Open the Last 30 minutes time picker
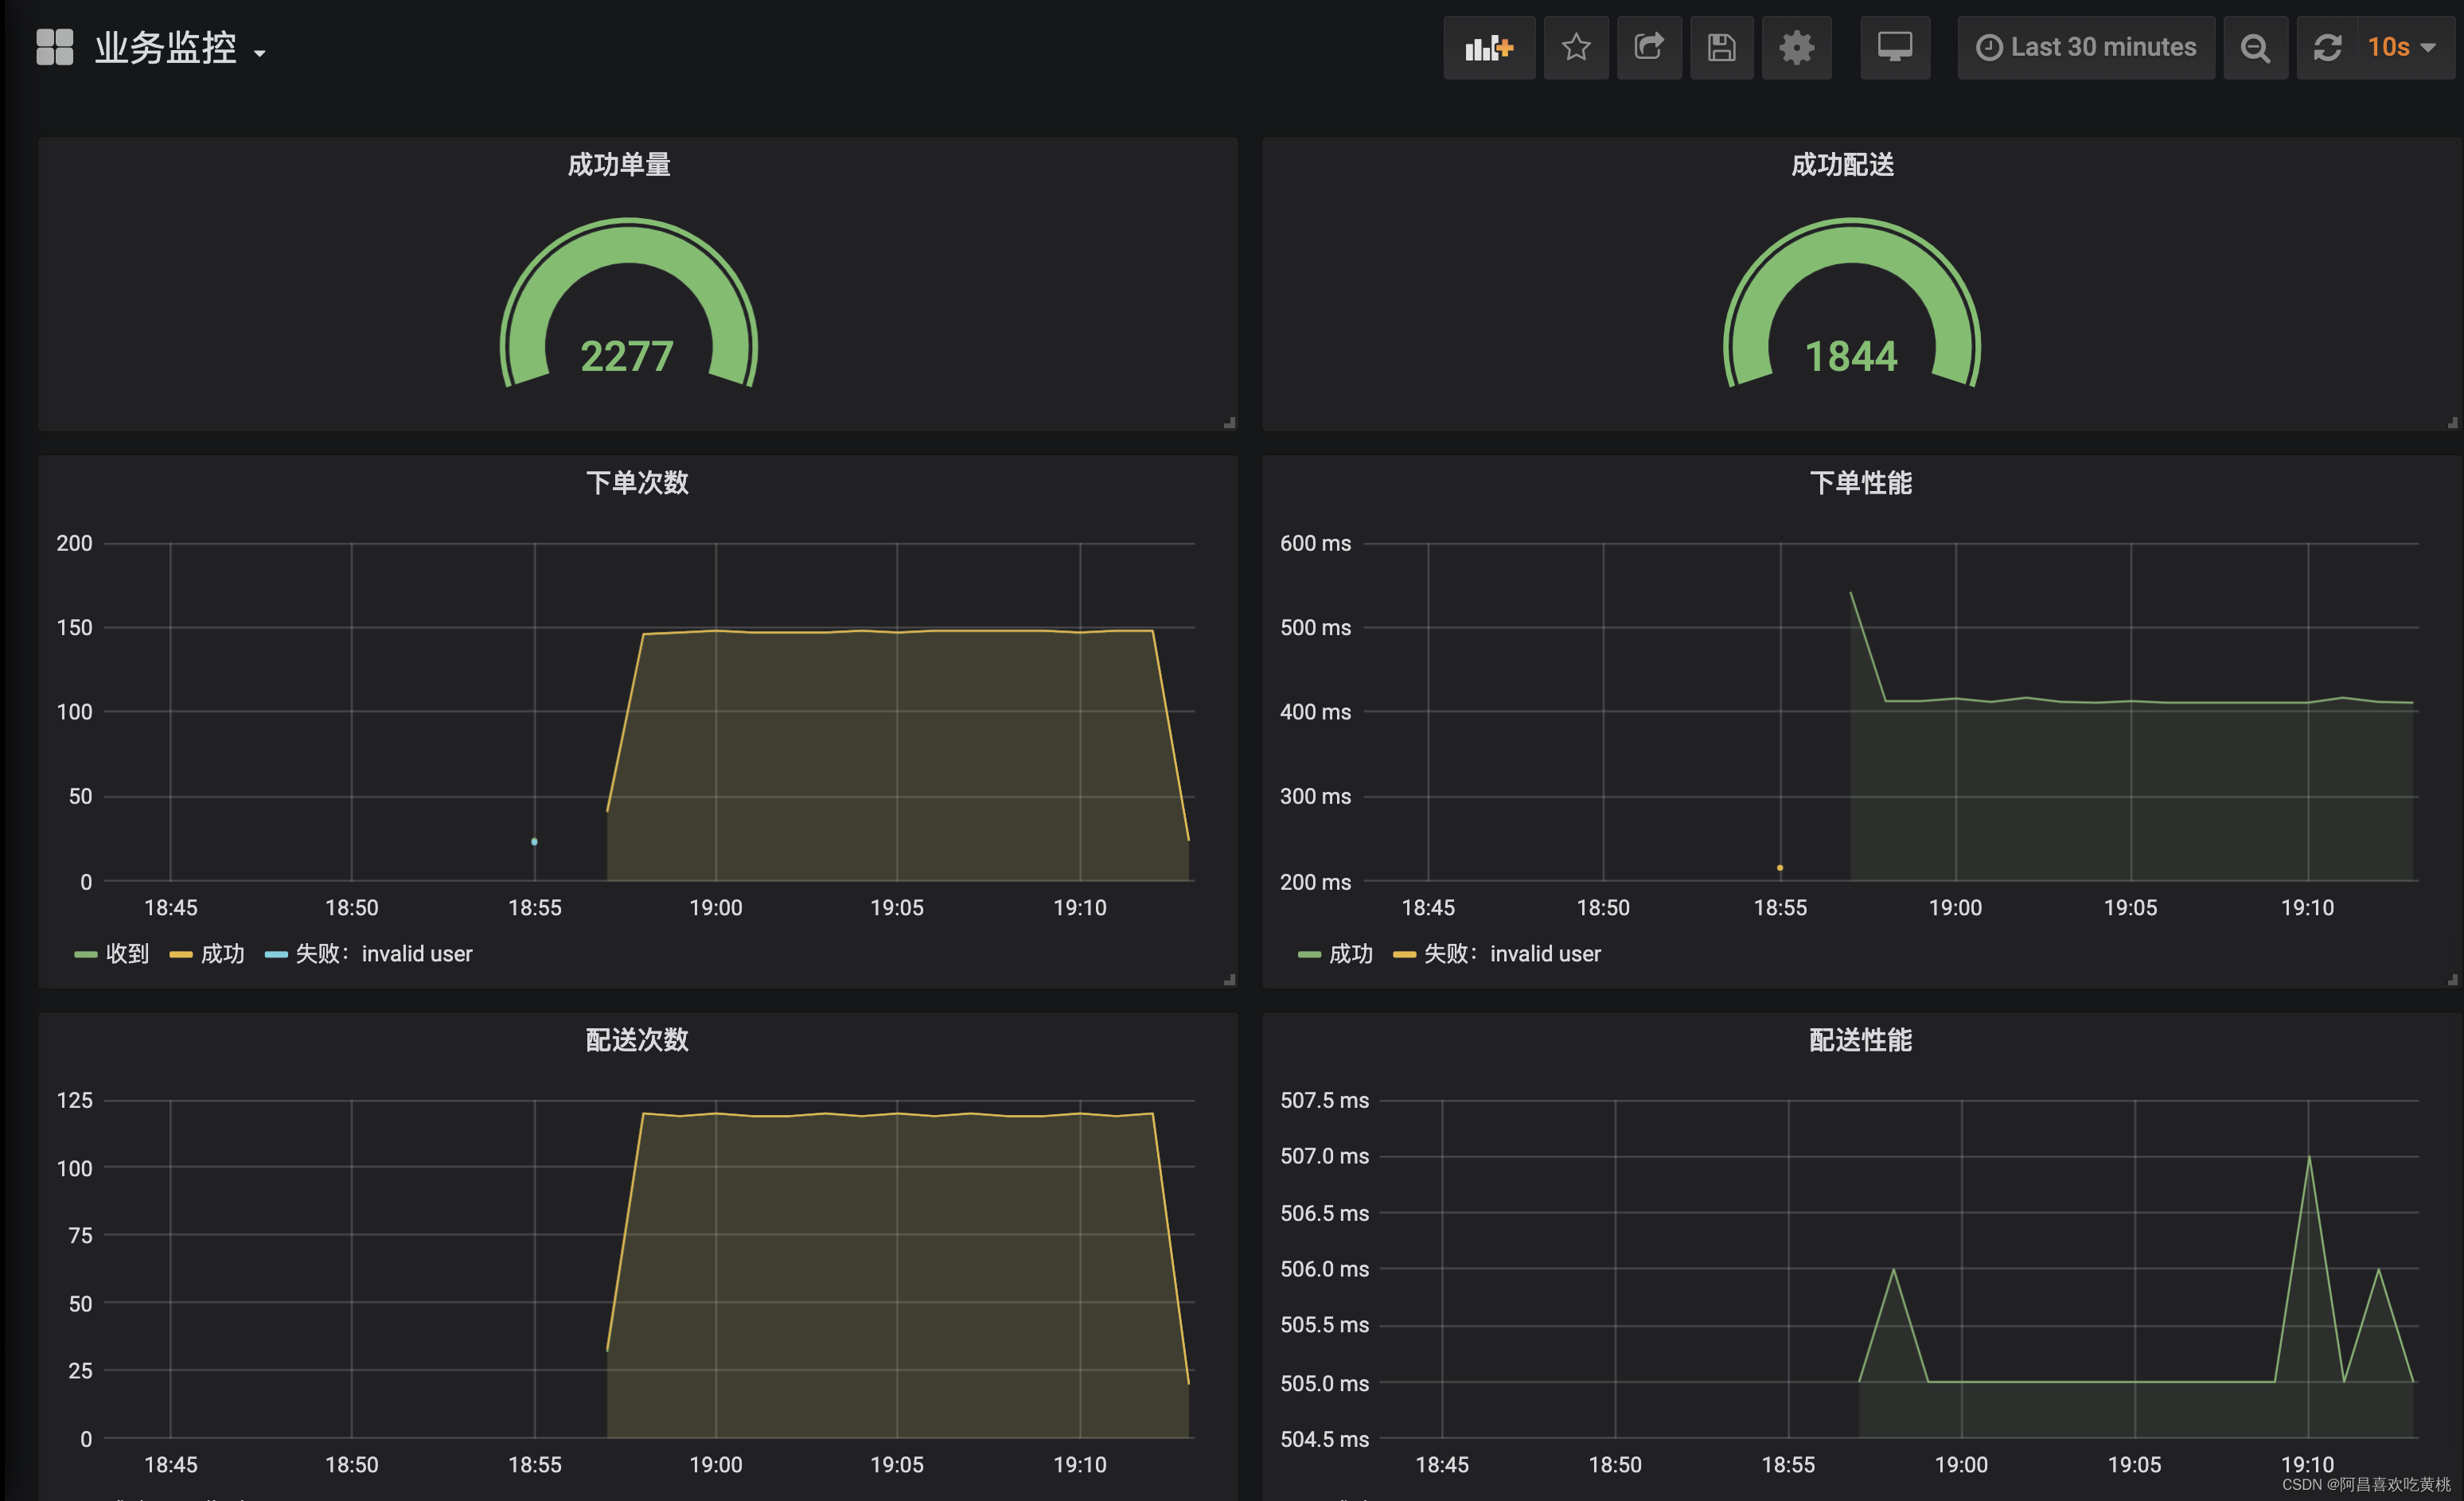Image resolution: width=2464 pixels, height=1501 pixels. (2086, 47)
